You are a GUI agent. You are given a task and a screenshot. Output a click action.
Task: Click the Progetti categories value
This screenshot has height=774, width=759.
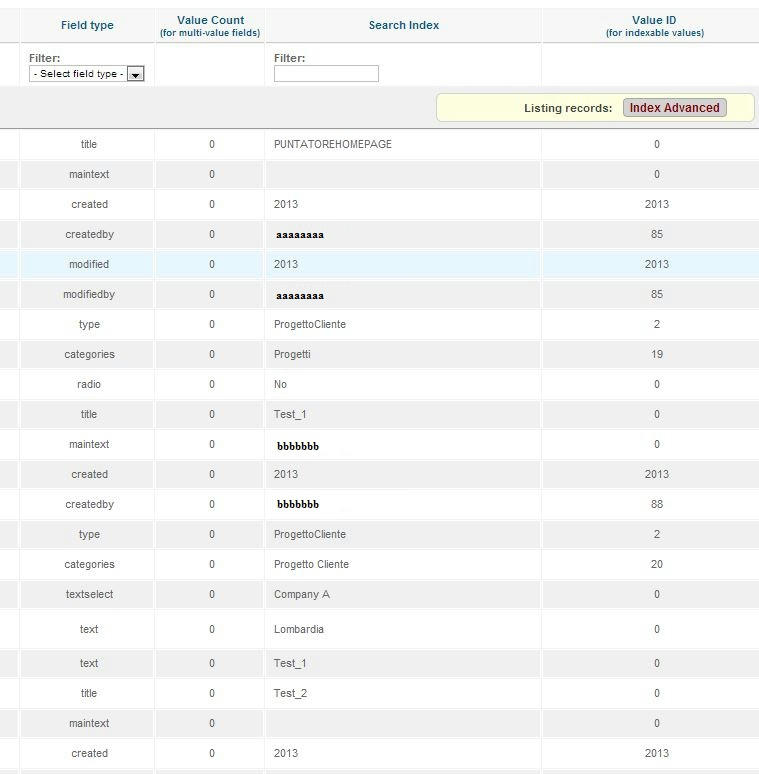point(292,354)
